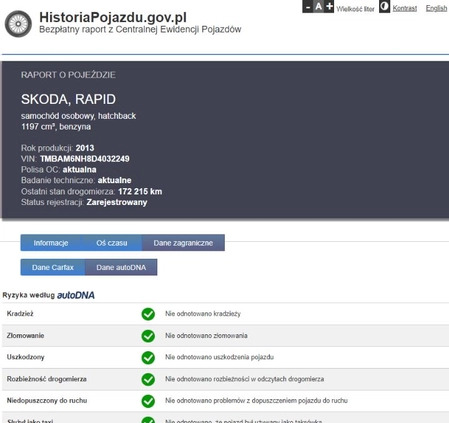Switch to Dane Carfax tab
The height and width of the screenshot is (423, 449).
click(x=53, y=267)
